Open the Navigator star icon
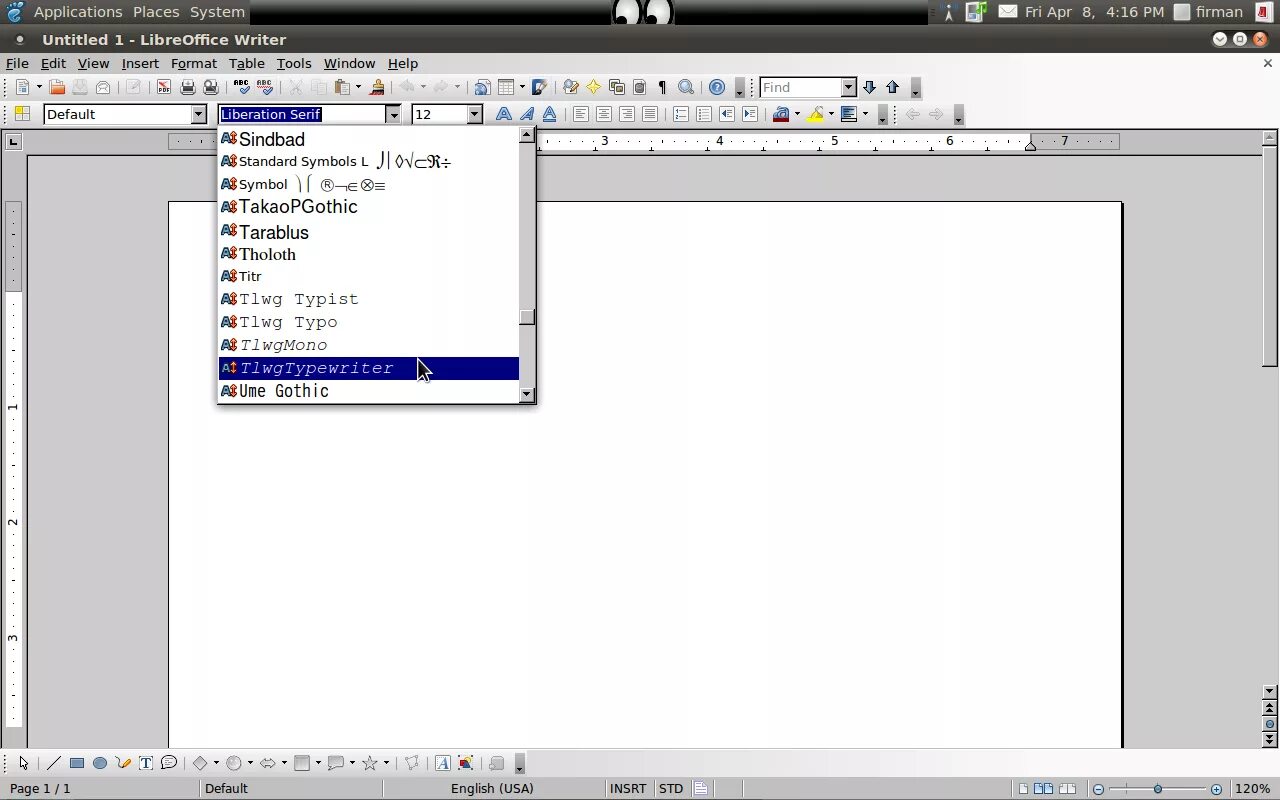 point(594,87)
